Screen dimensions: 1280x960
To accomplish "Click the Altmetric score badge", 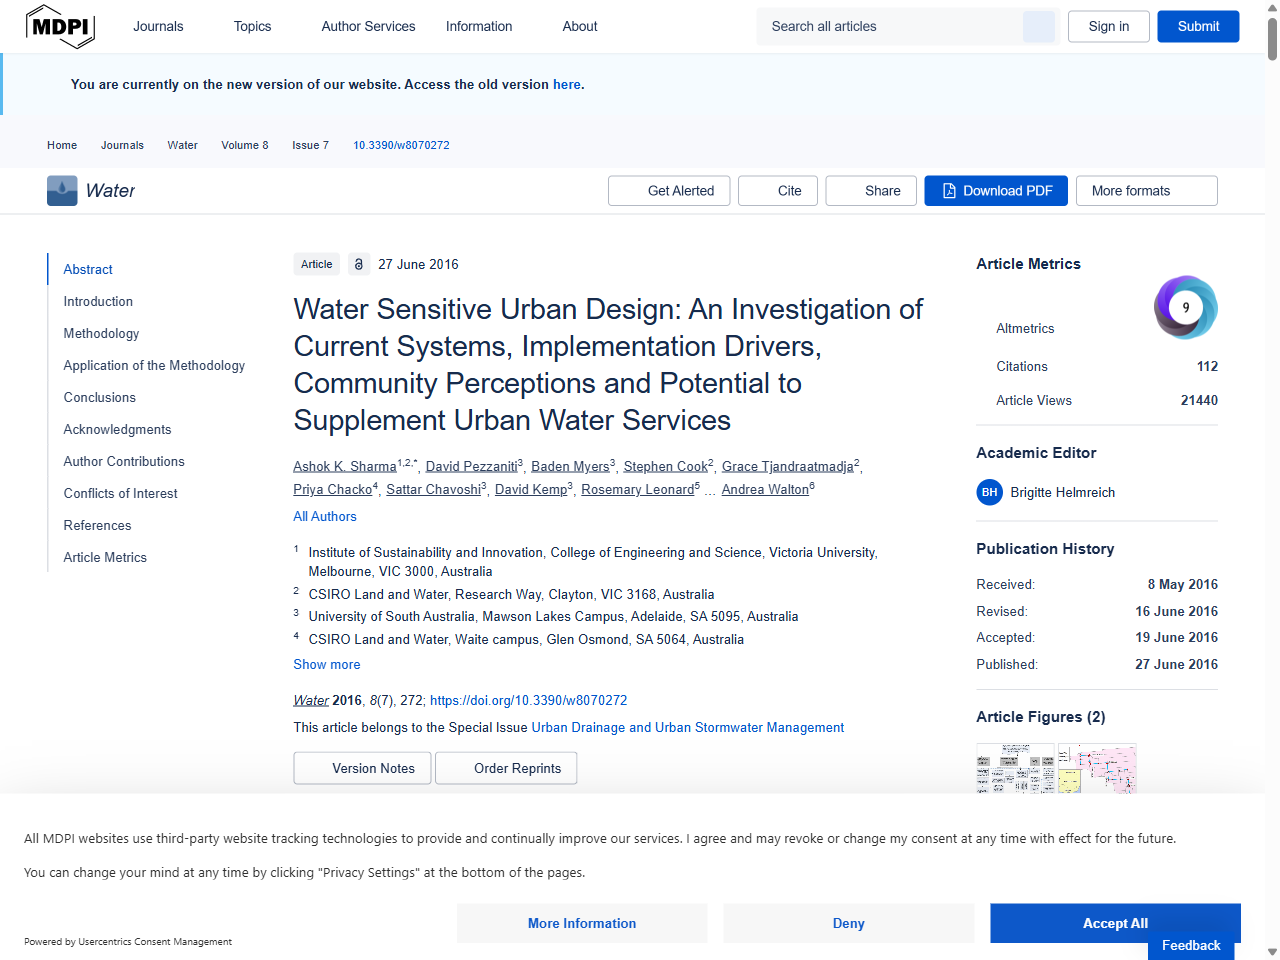I will pyautogui.click(x=1185, y=307).
